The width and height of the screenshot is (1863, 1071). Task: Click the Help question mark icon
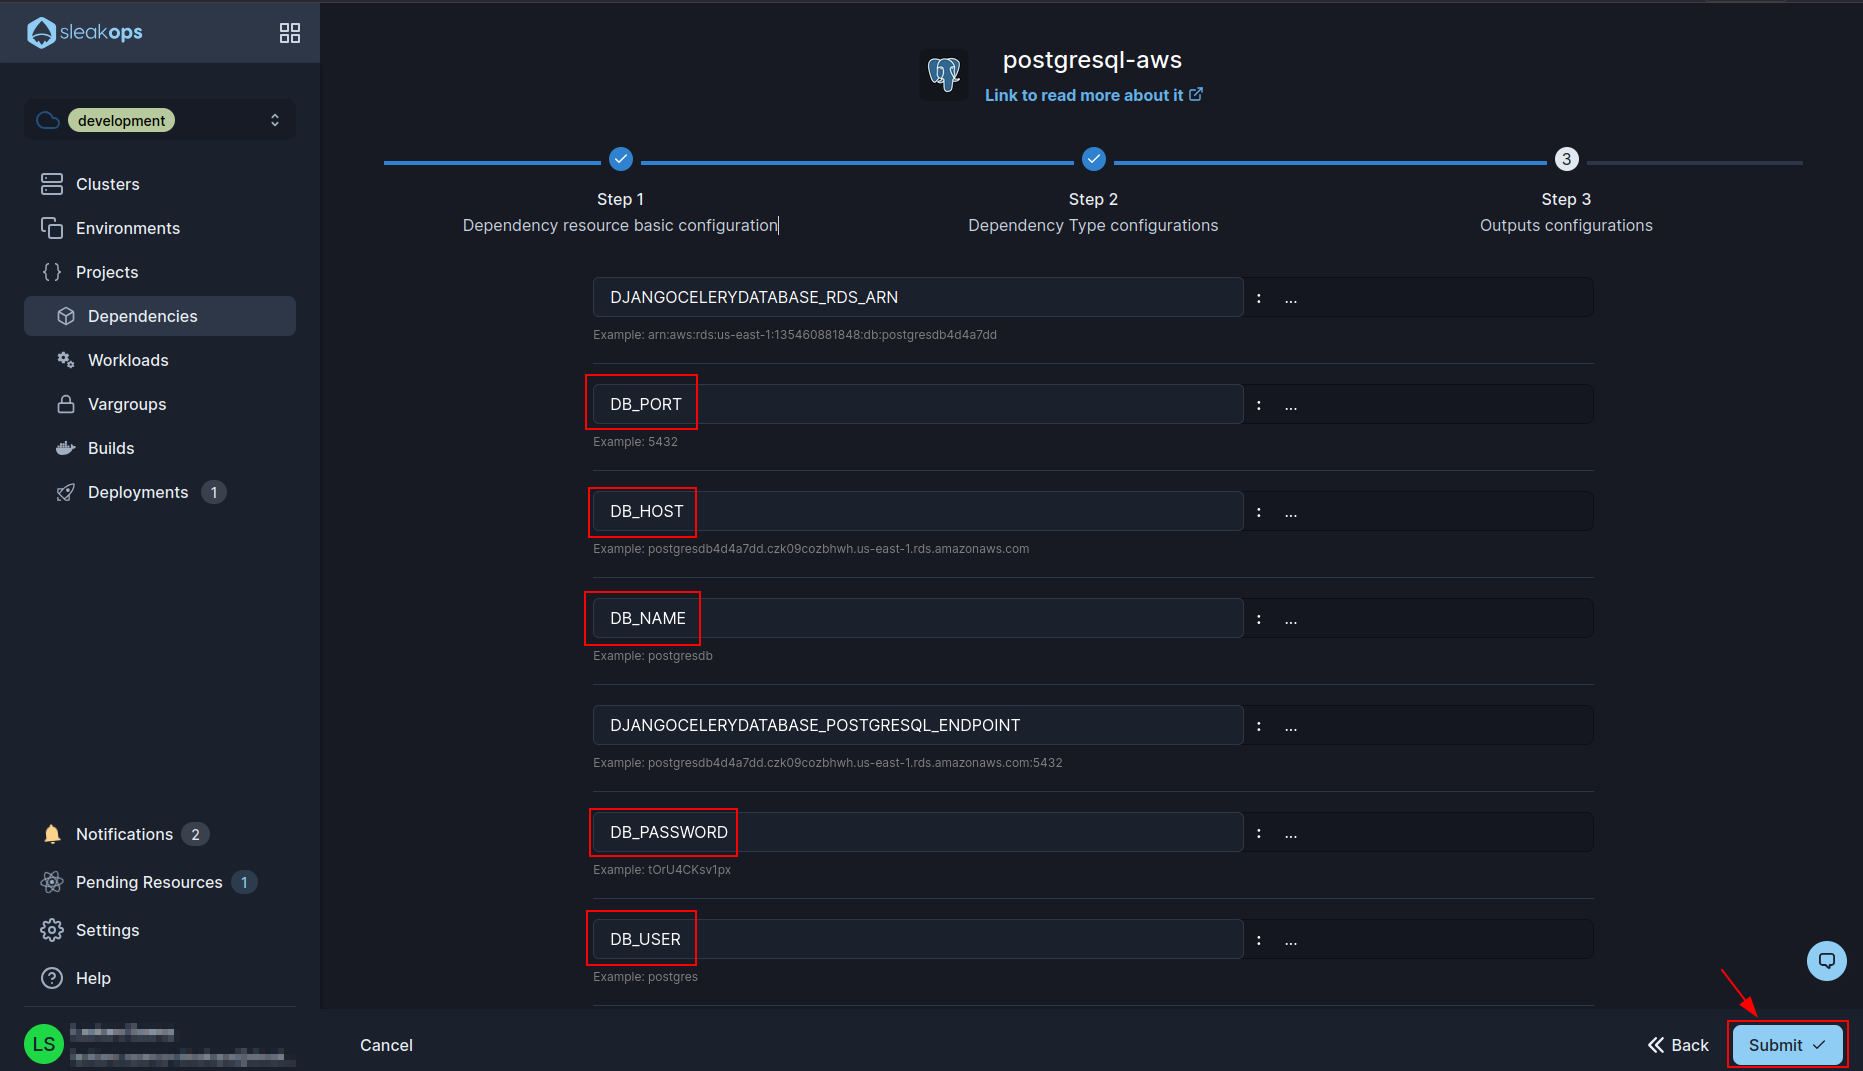point(52,978)
